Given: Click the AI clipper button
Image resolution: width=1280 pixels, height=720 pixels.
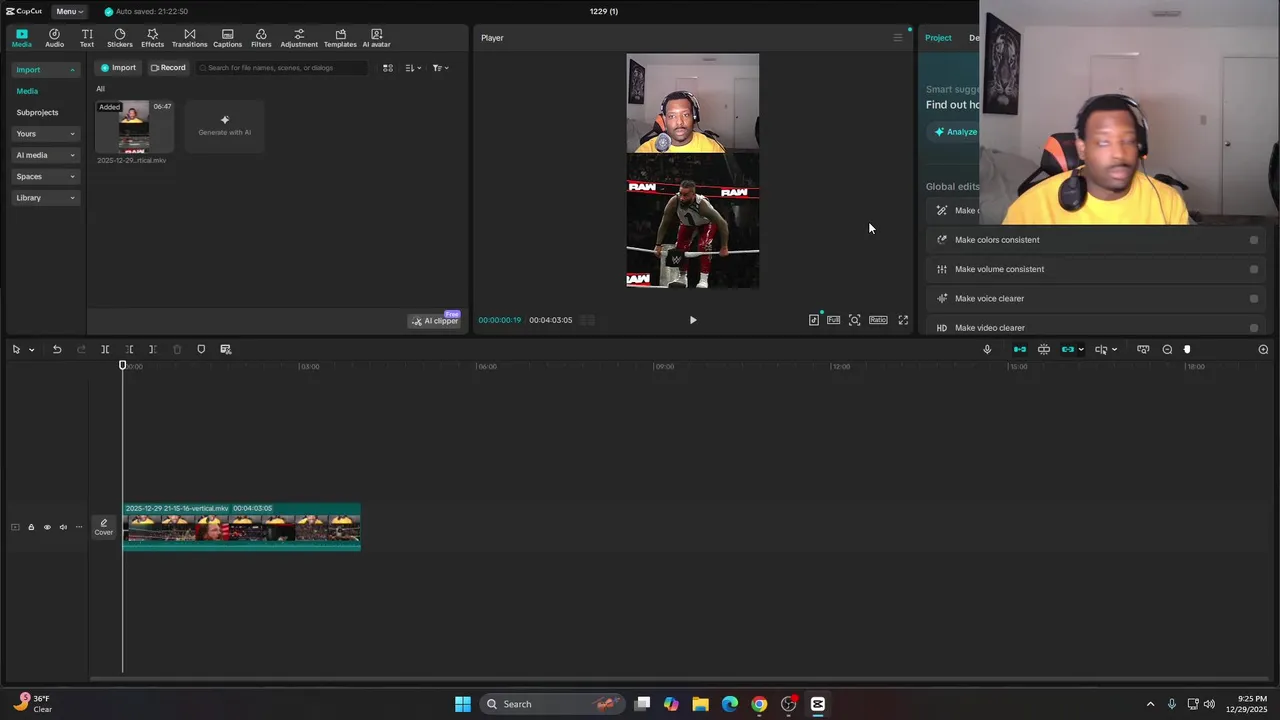Looking at the screenshot, I should [435, 320].
